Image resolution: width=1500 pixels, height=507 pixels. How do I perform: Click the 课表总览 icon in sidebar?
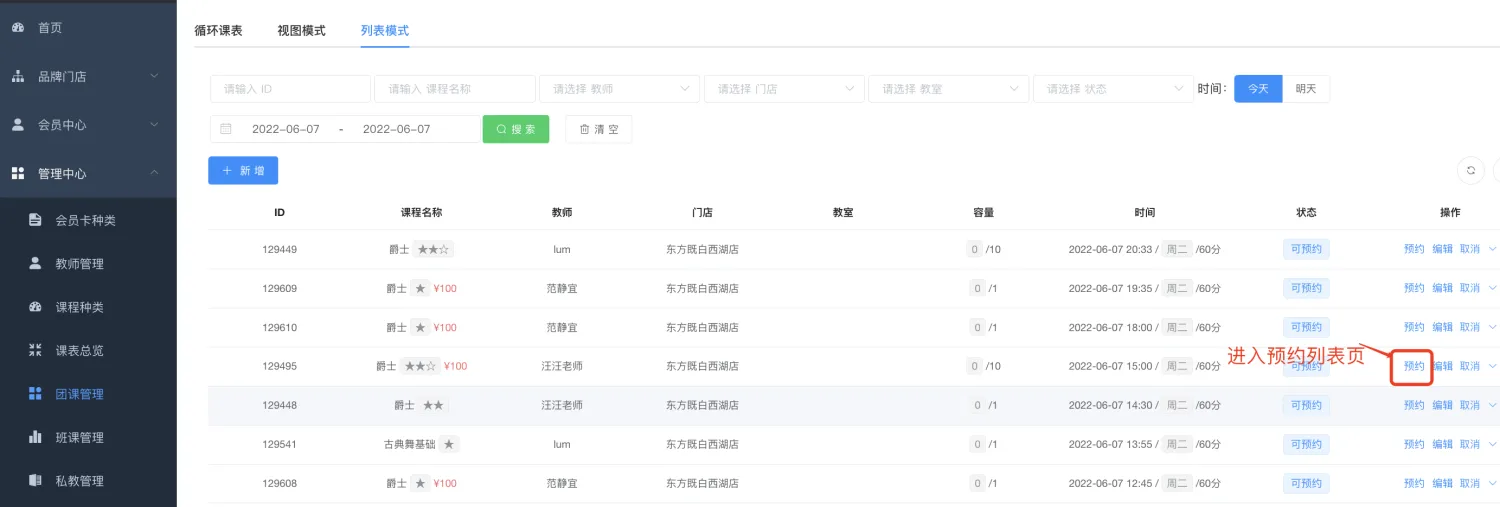pyautogui.click(x=36, y=350)
